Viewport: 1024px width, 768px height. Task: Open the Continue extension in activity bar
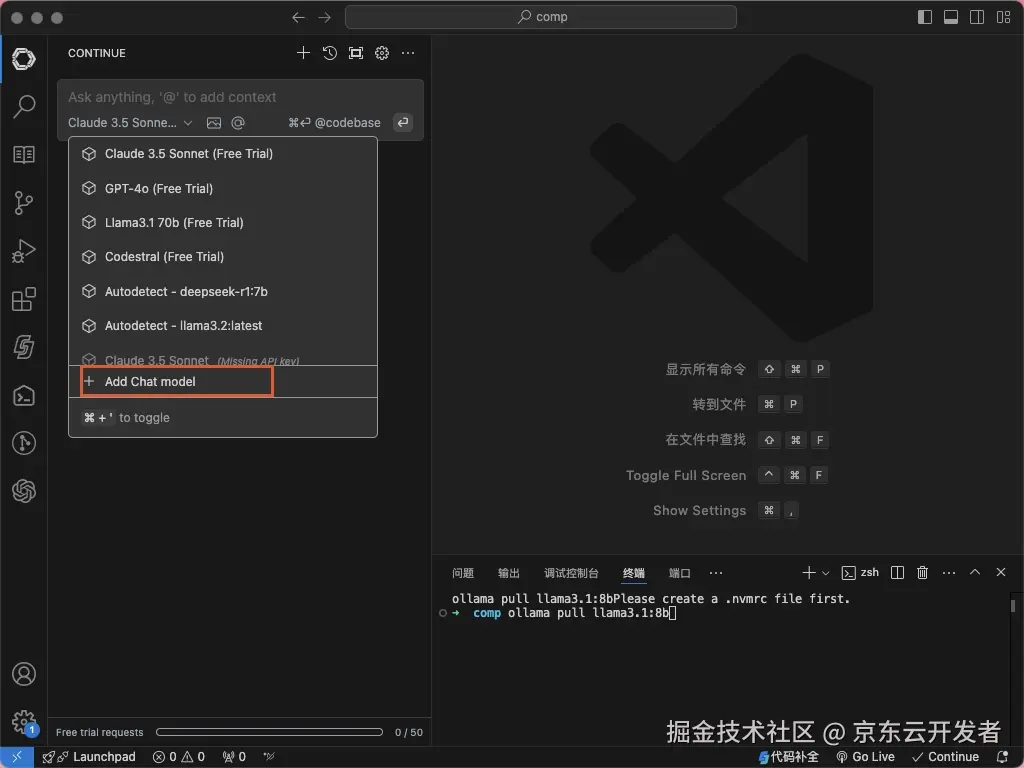(24, 59)
